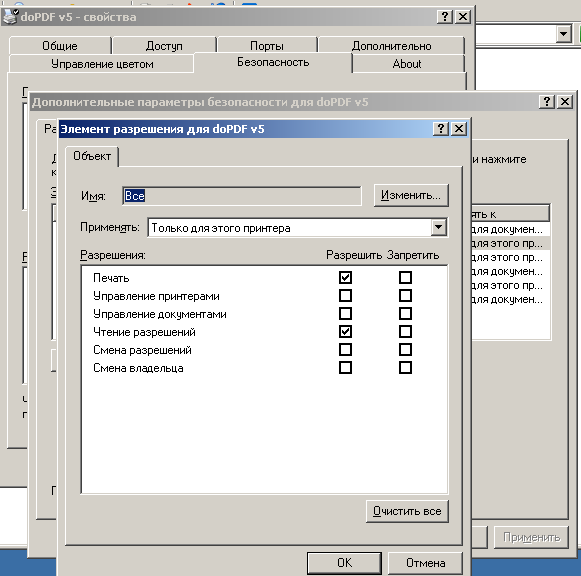Viewport: 581px width, 576px height.
Task: Switch to Порты tab in doPDF properties
Action: pos(267,46)
